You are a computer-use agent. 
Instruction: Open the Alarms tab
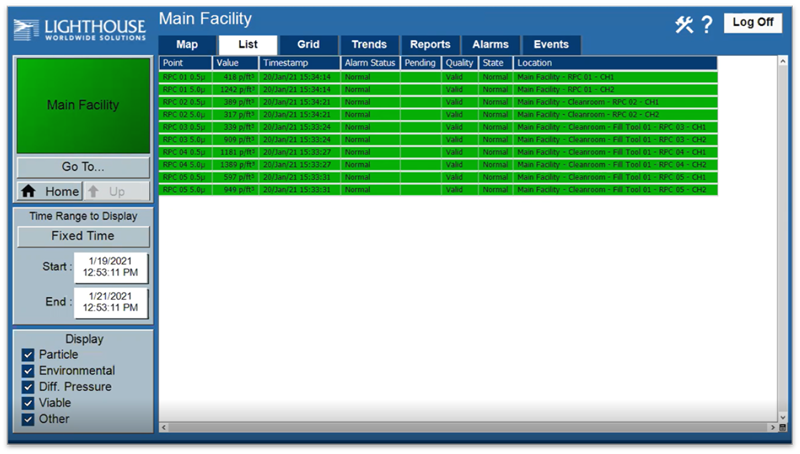[x=490, y=44]
